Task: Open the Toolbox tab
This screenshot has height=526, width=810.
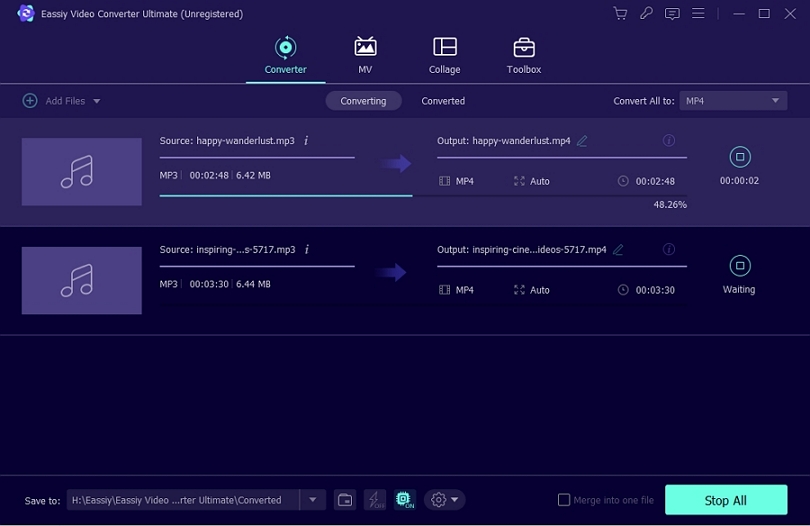Action: 524,55
